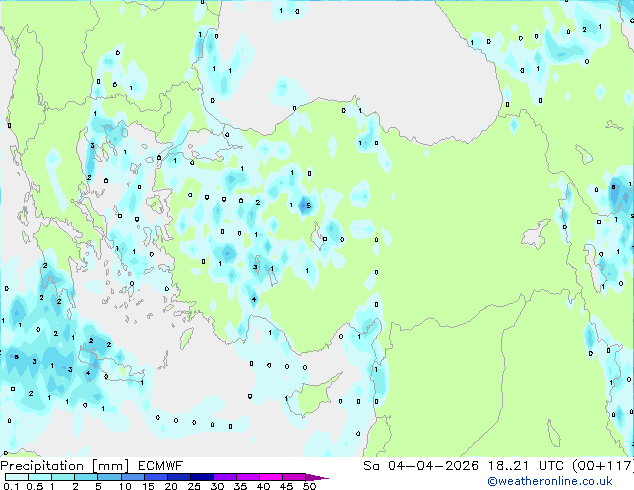Click the '(00+117)' forecast offset text
This screenshot has height=490, width=634.
click(603, 466)
